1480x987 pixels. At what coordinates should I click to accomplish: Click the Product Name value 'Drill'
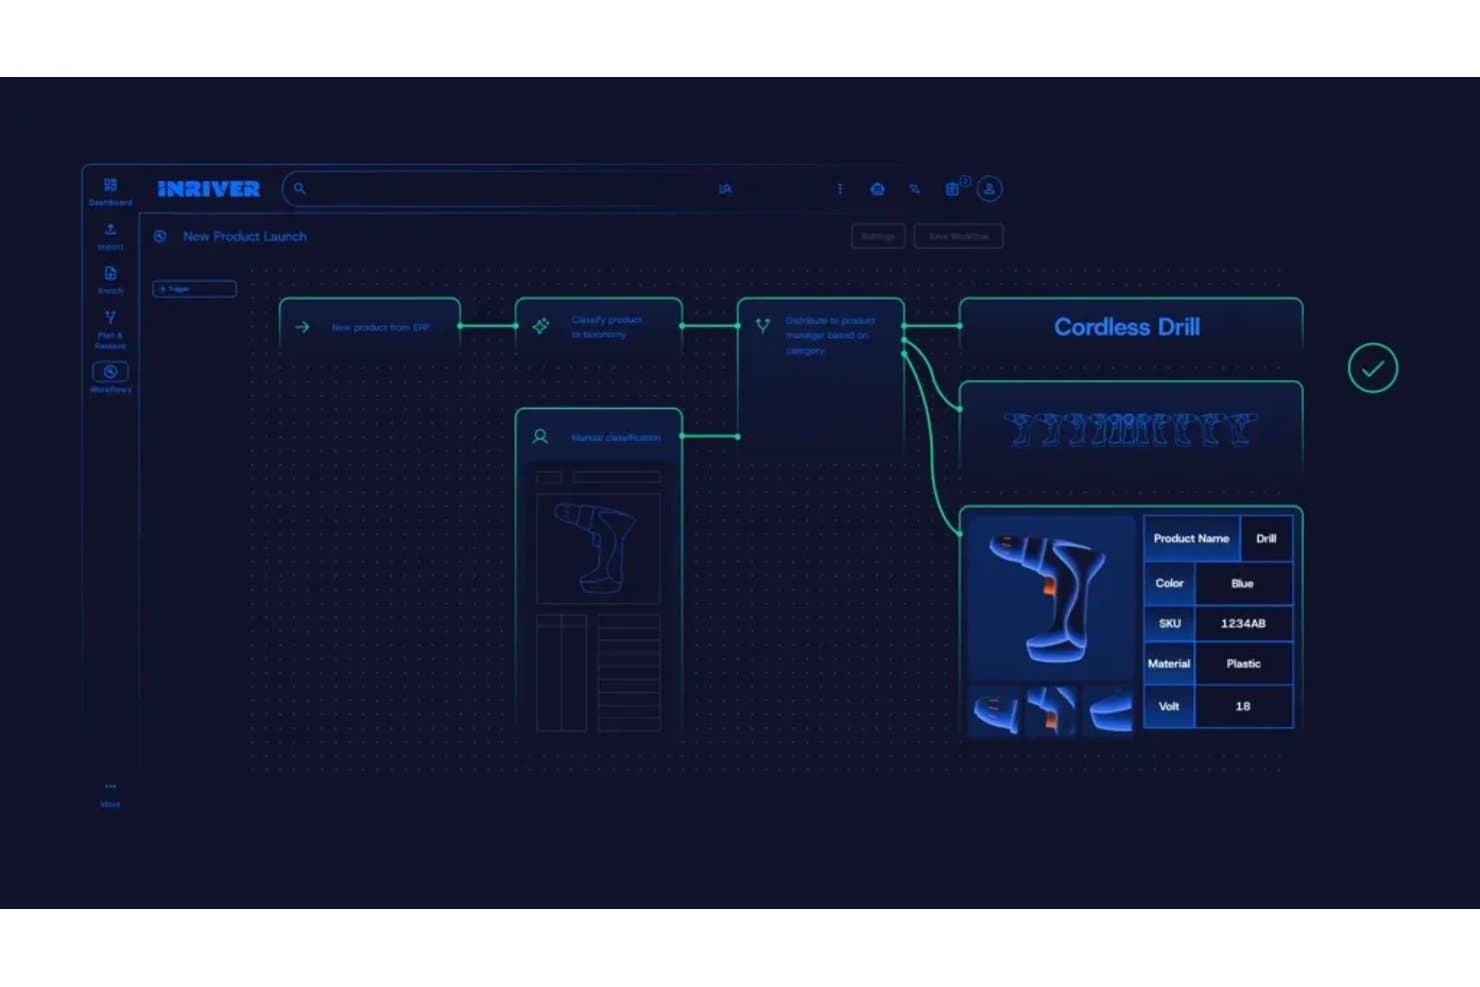(1266, 538)
